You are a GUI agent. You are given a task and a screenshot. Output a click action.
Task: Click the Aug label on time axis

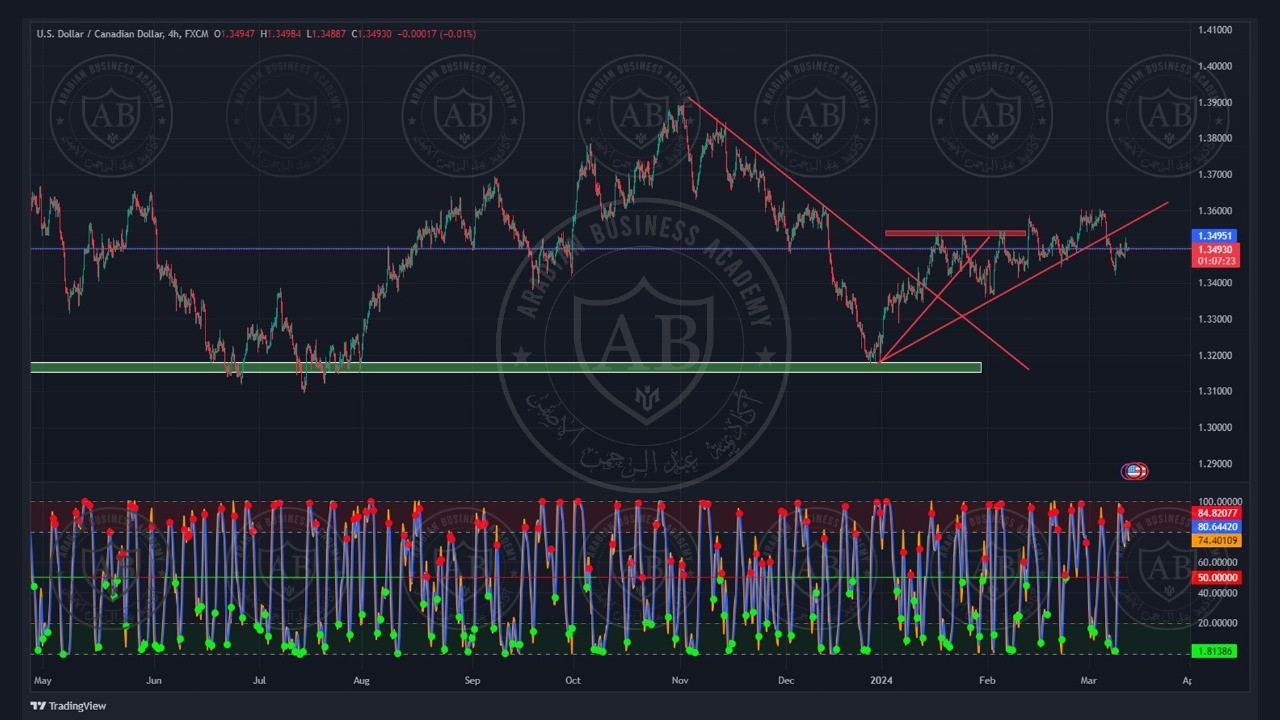click(x=362, y=681)
